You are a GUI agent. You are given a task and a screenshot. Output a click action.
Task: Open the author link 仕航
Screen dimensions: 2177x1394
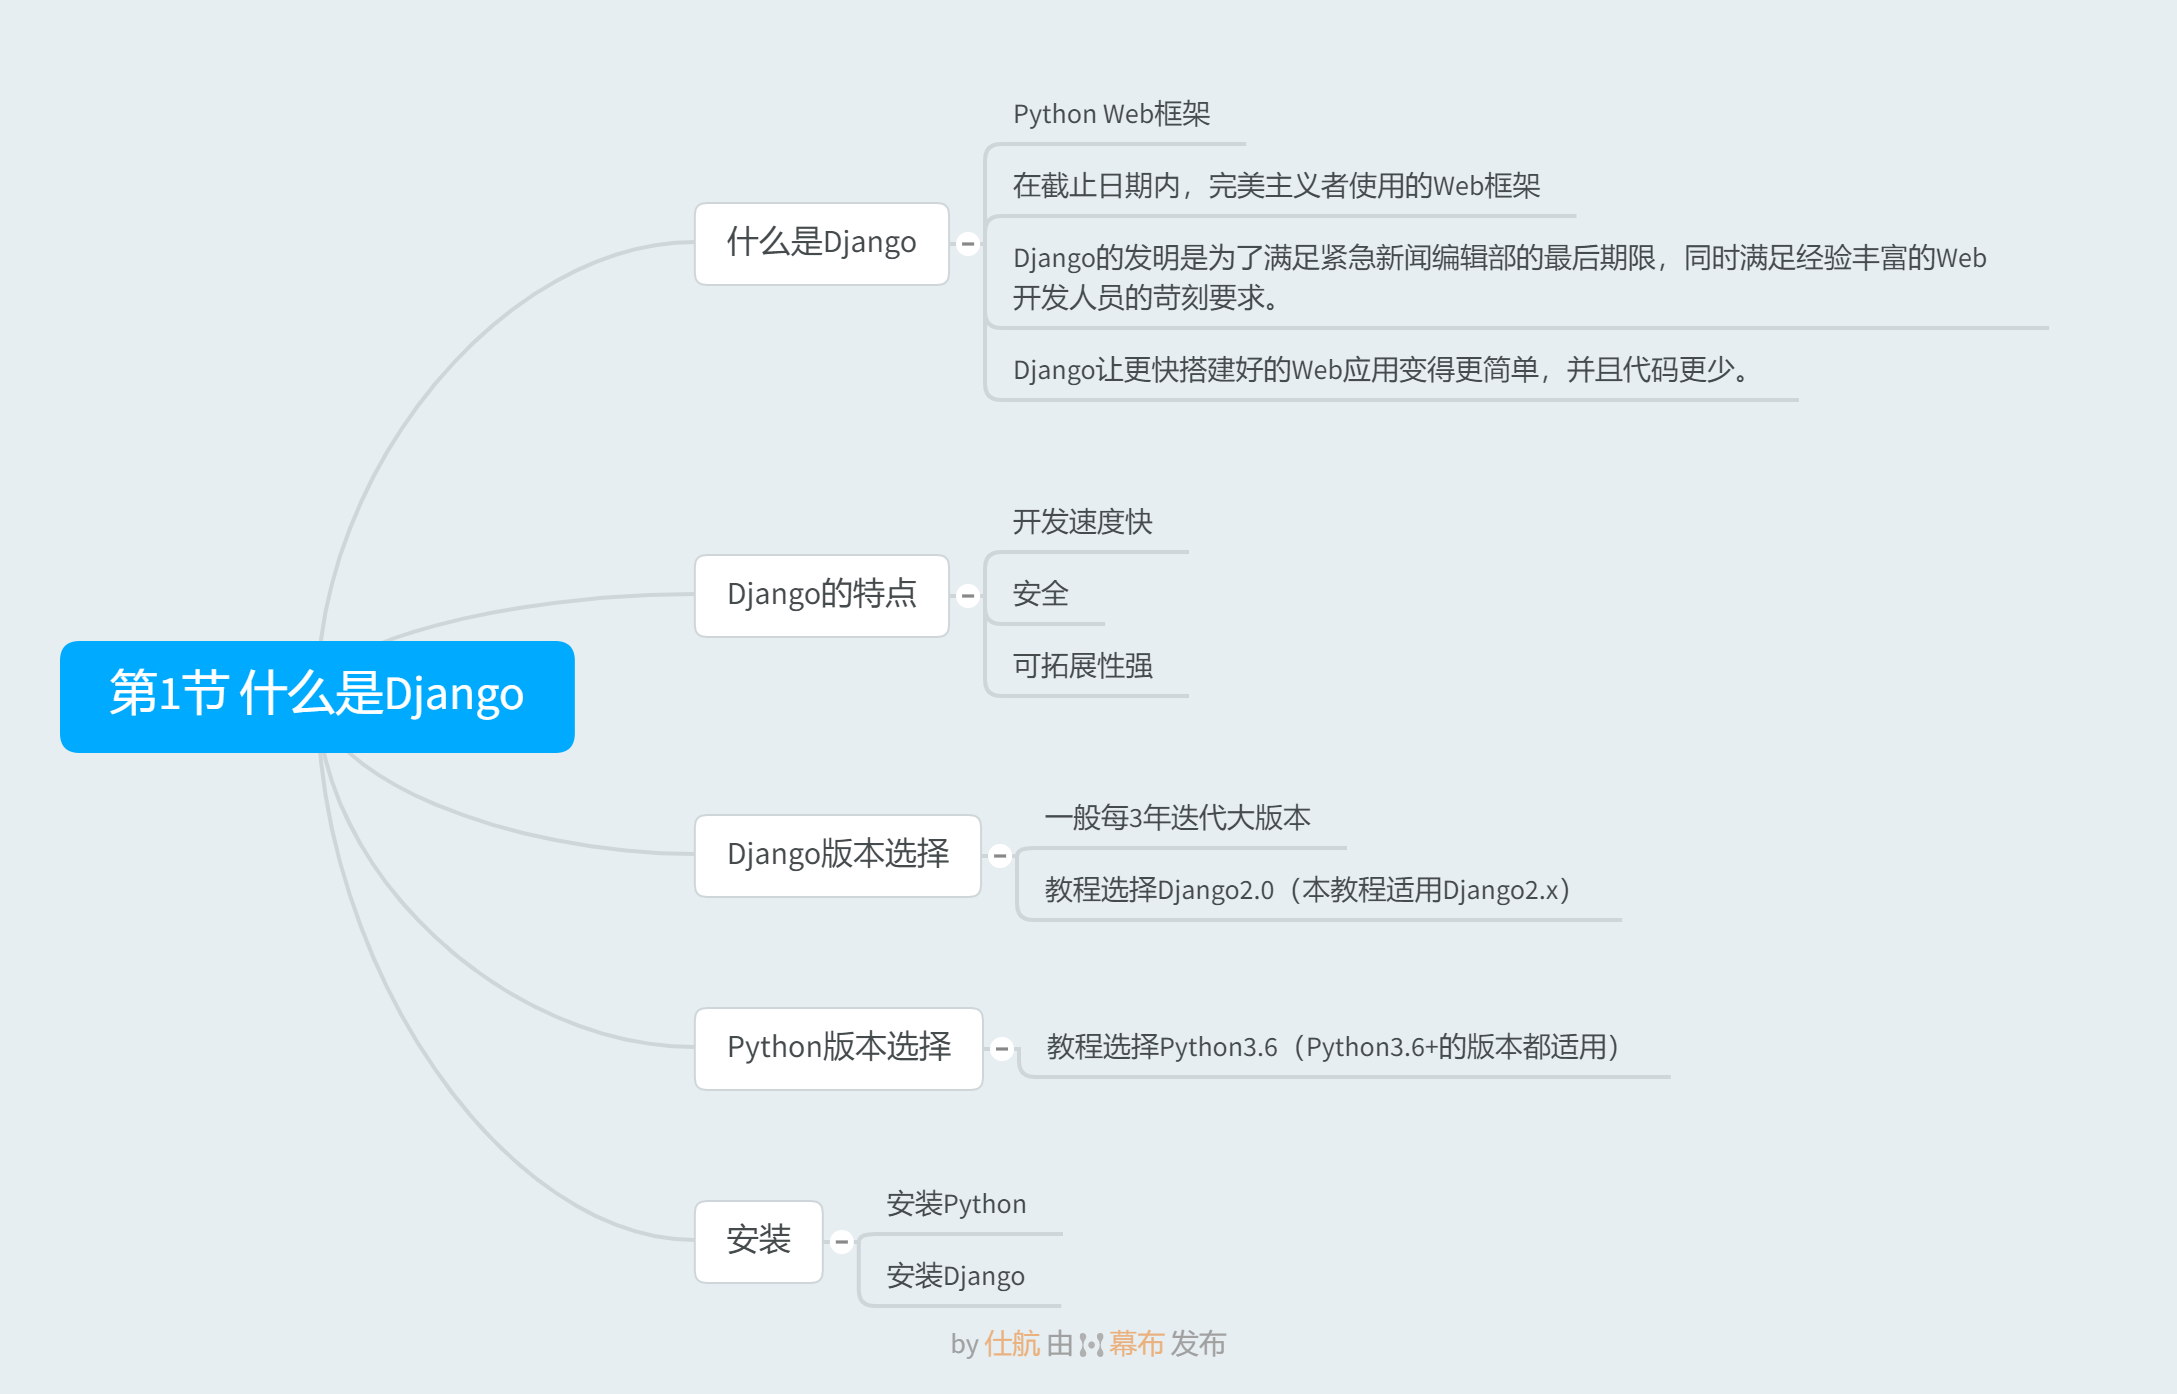[x=1012, y=1344]
